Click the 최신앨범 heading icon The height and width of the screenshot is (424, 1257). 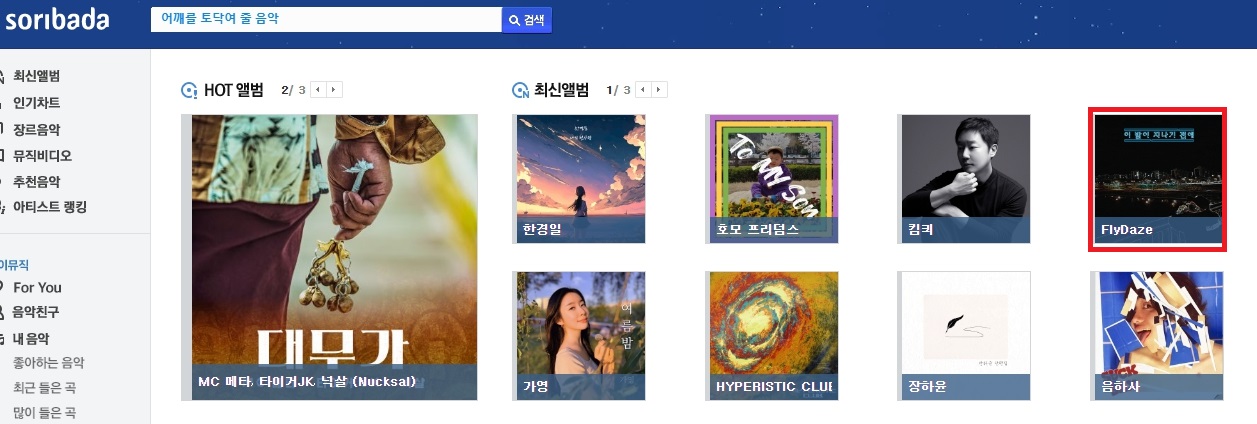pyautogui.click(x=520, y=91)
